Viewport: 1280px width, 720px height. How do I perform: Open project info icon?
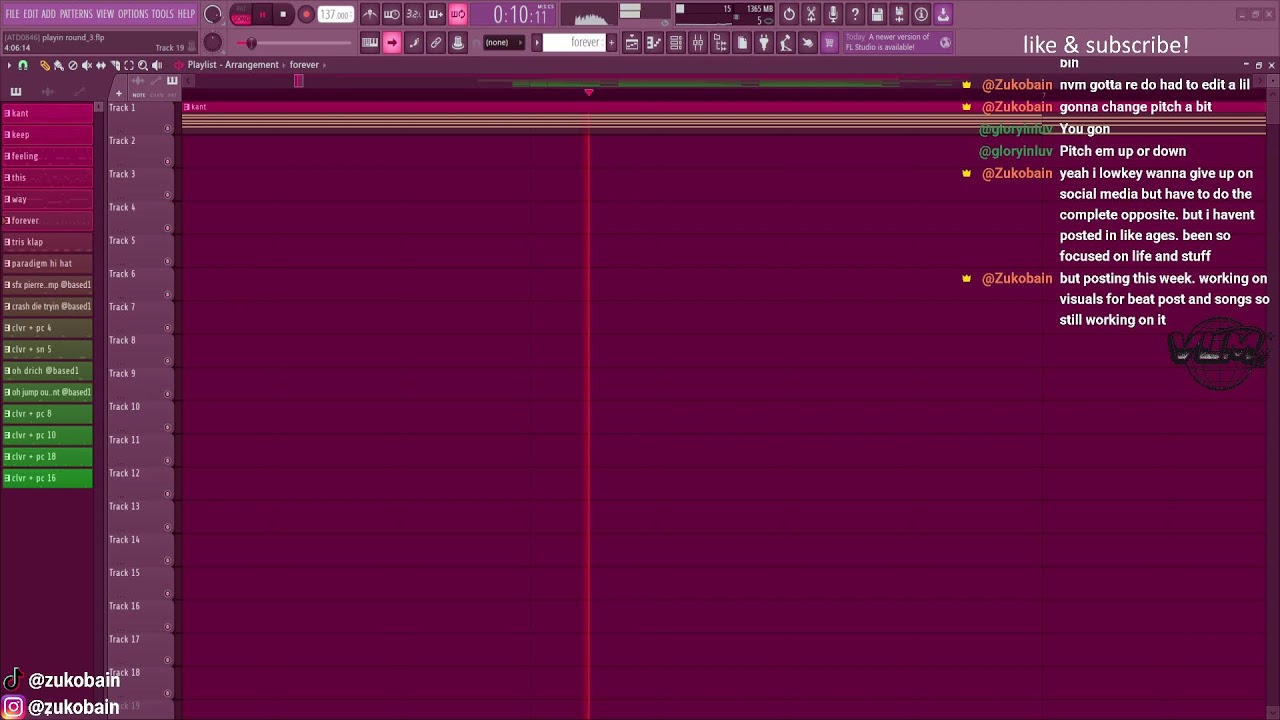point(921,14)
